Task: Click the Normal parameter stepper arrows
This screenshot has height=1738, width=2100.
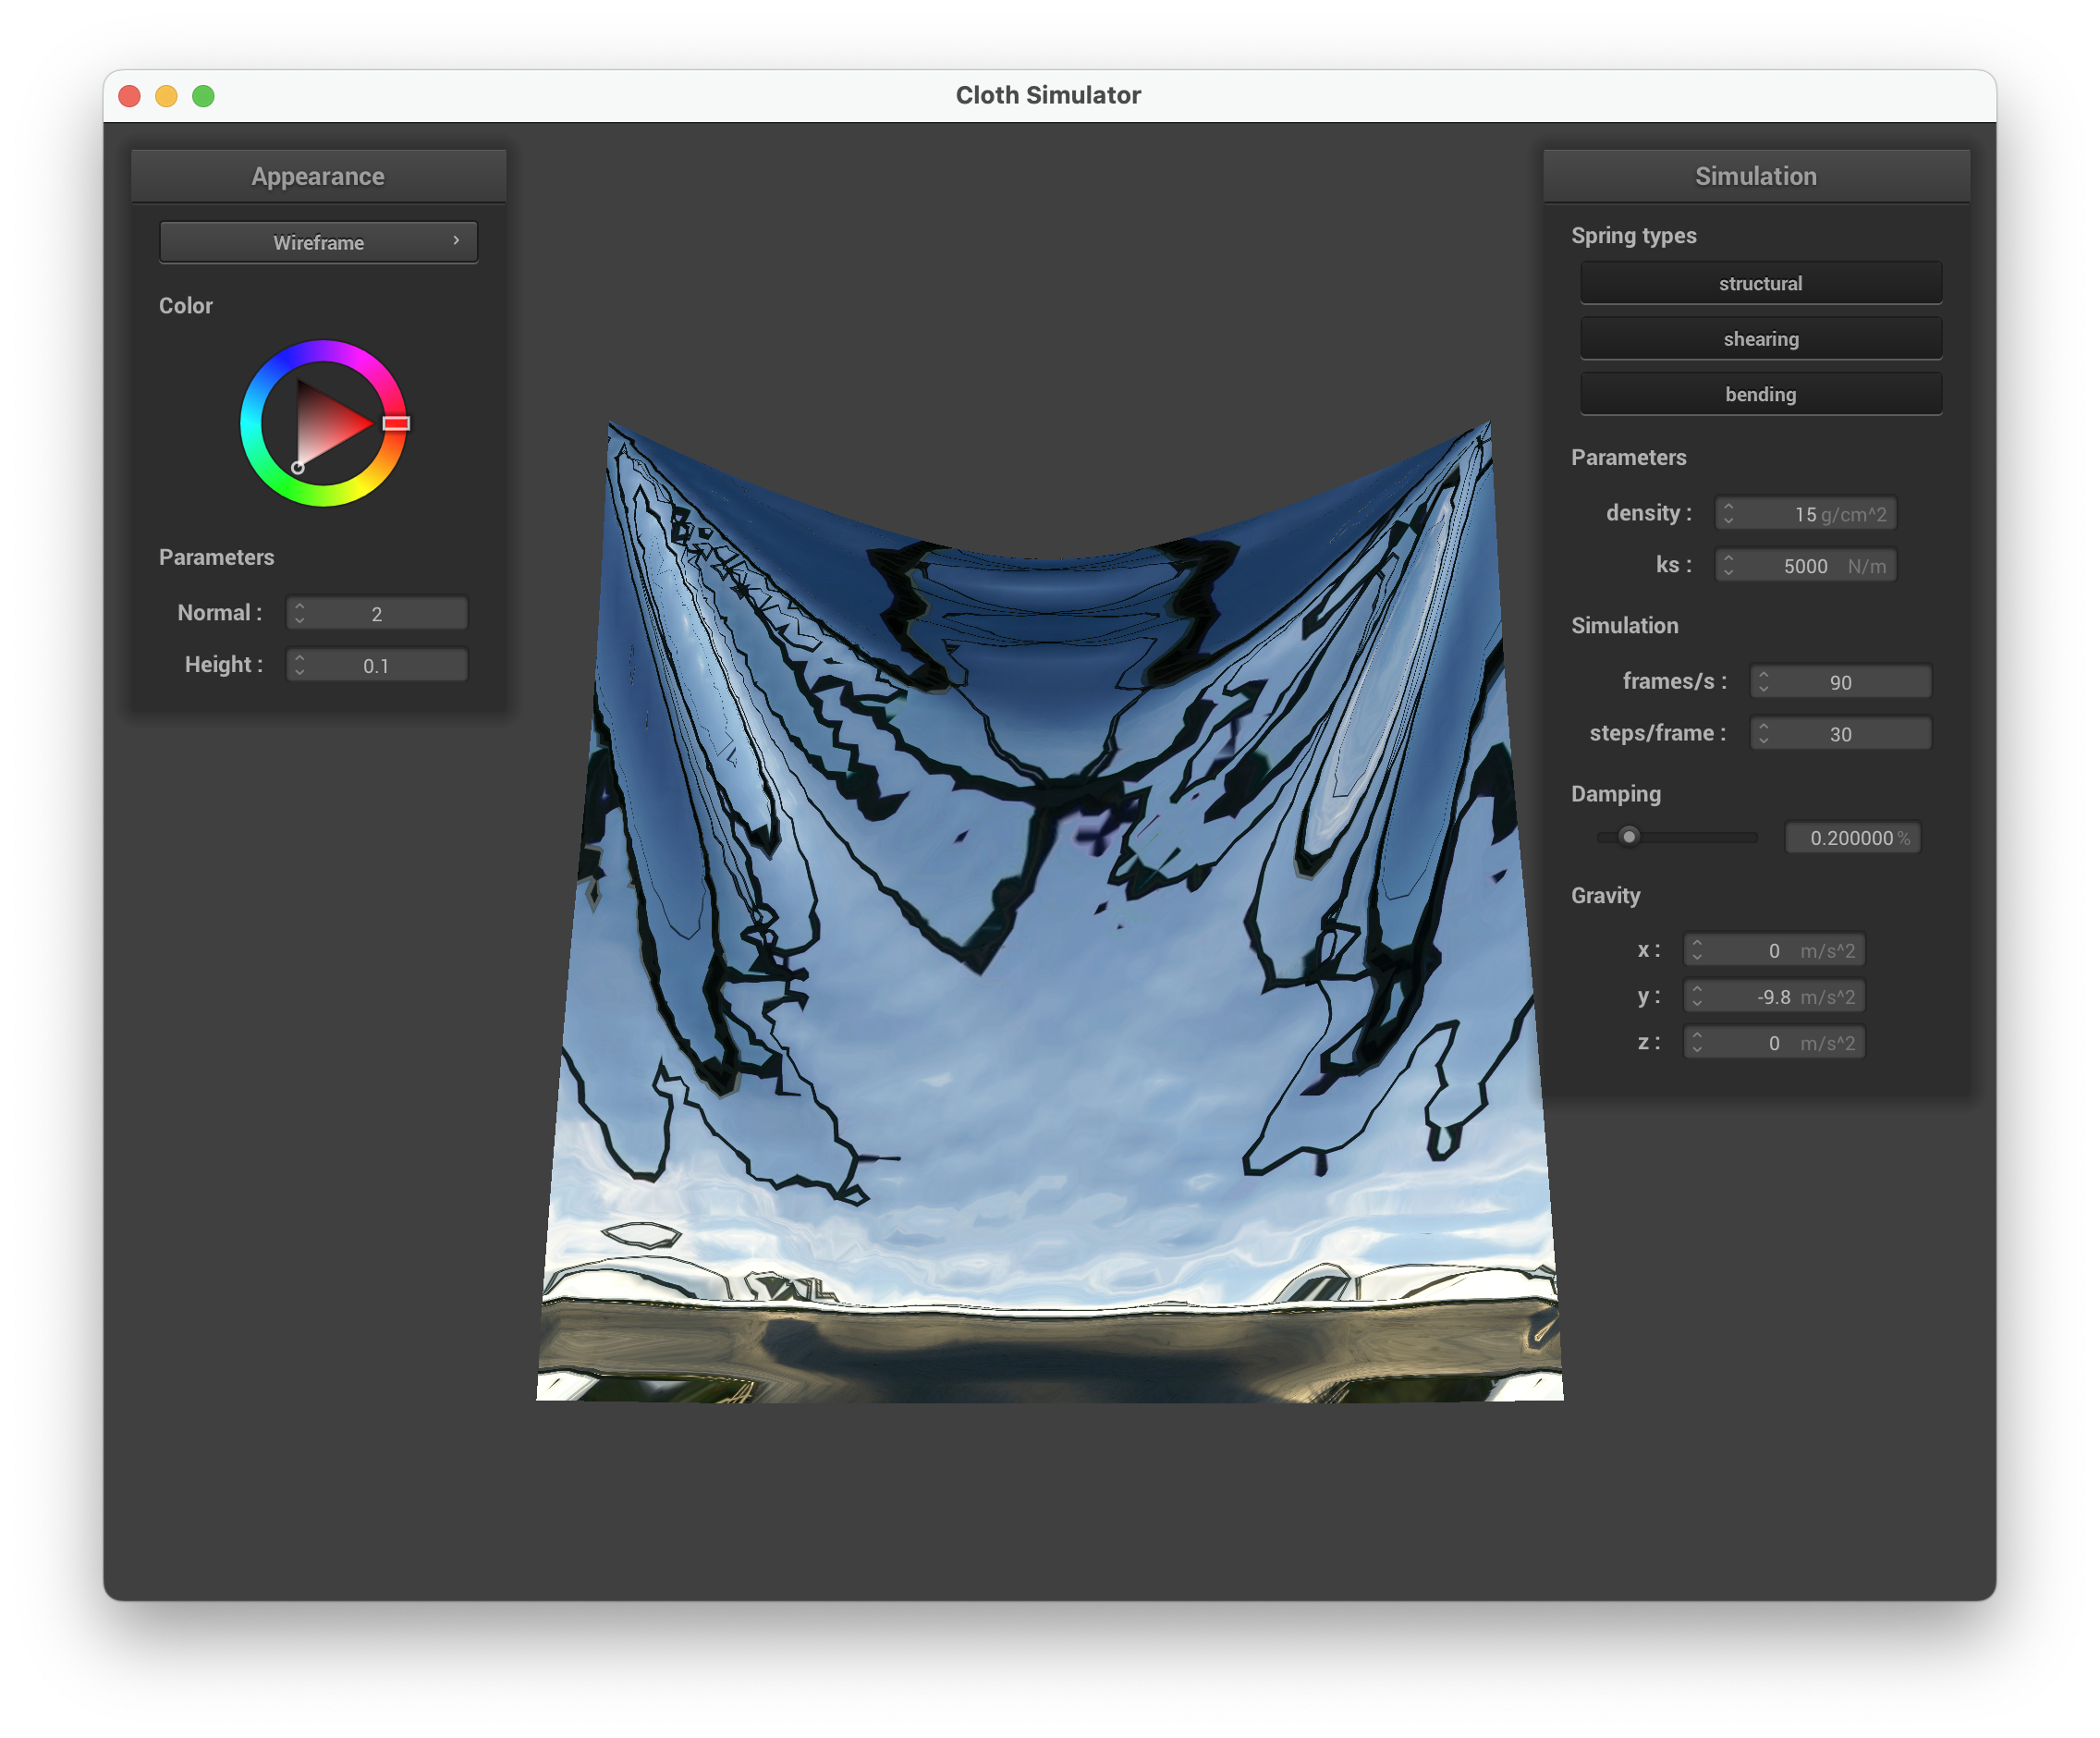Action: click(x=300, y=613)
